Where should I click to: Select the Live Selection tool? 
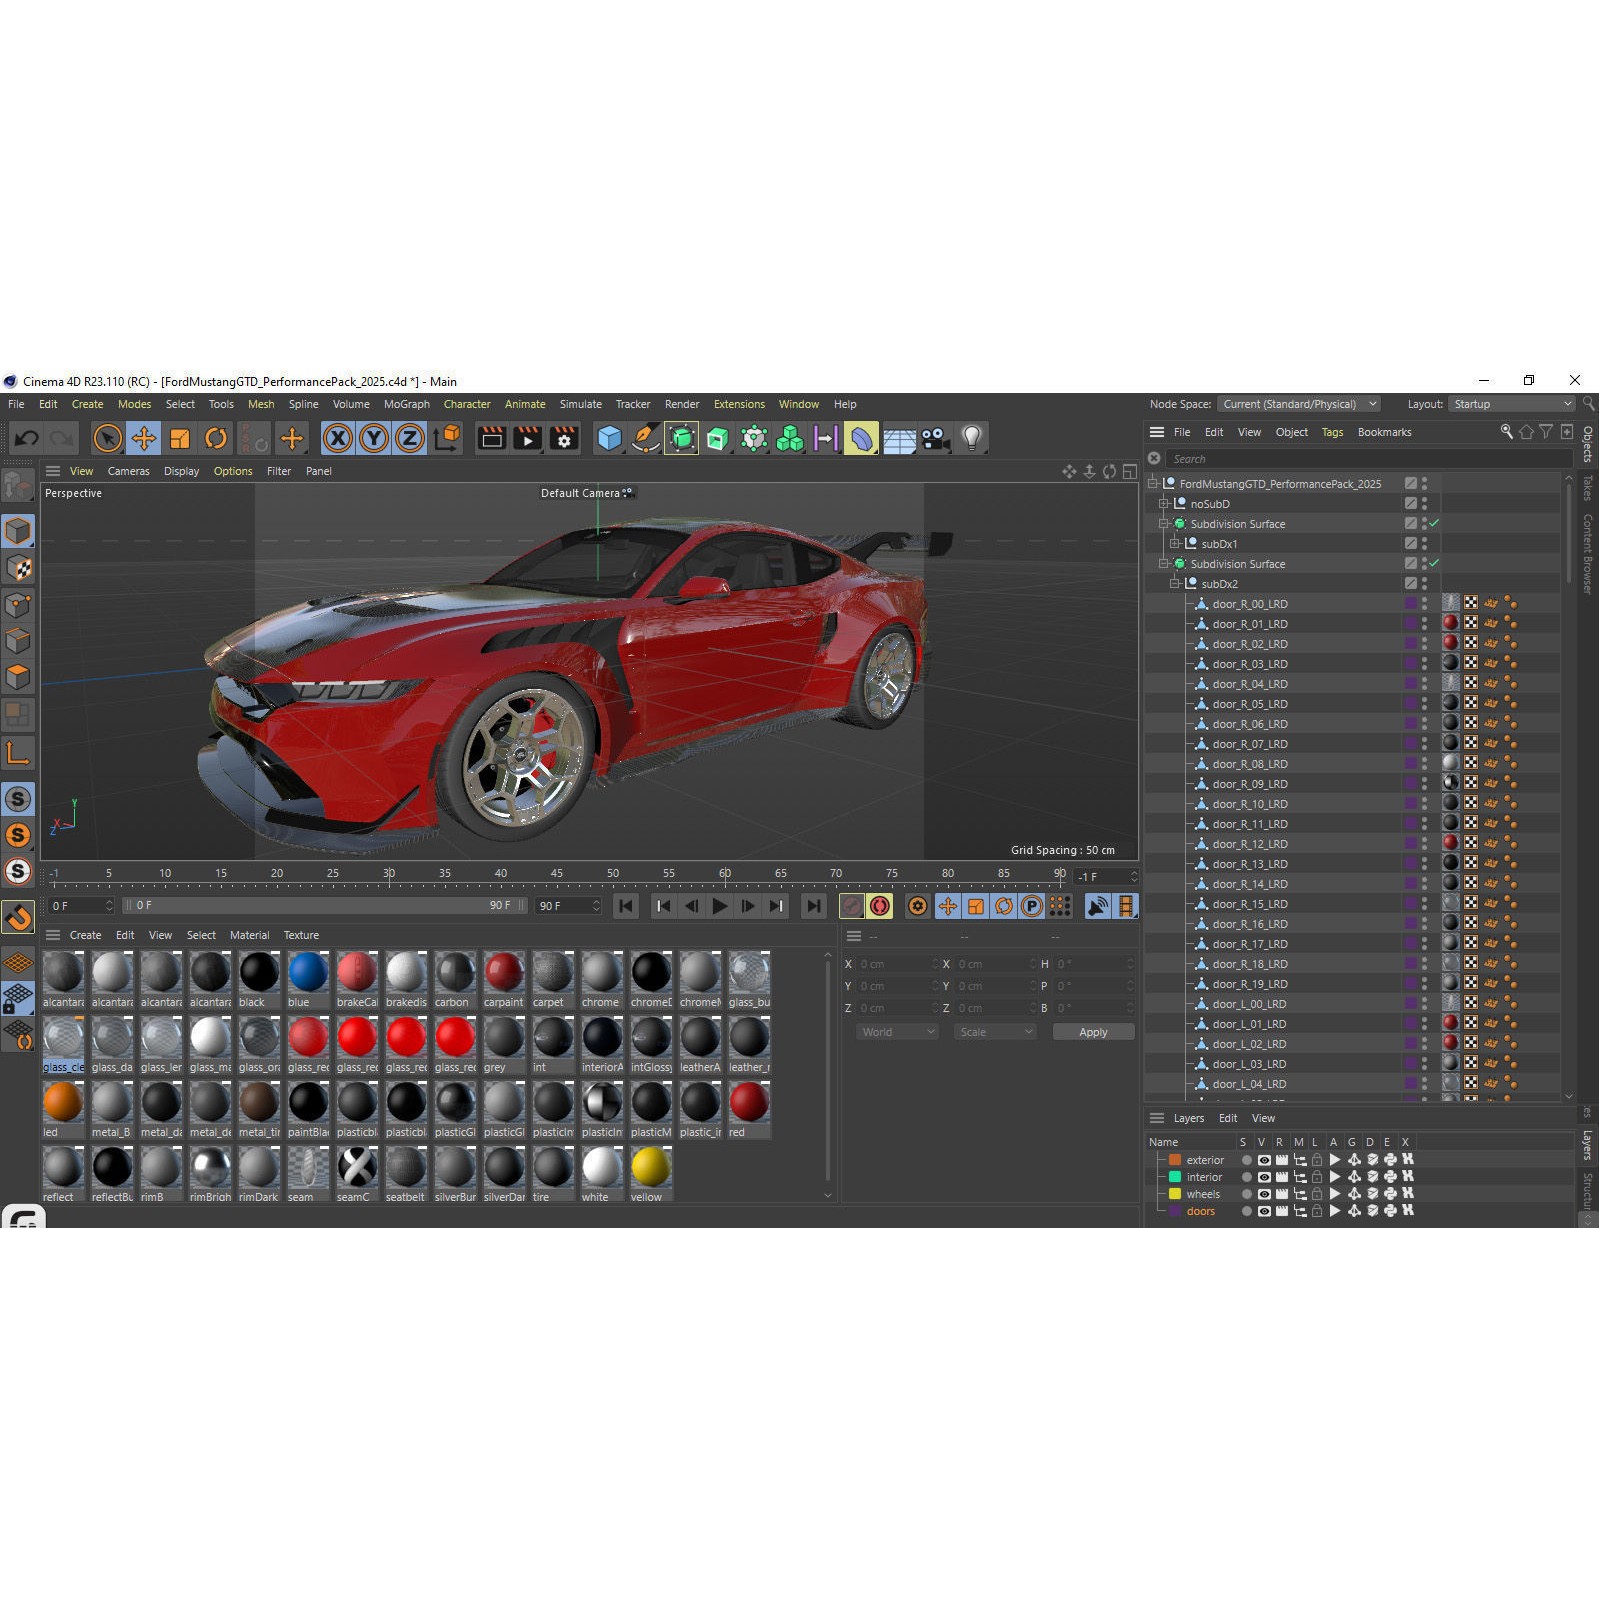click(107, 438)
